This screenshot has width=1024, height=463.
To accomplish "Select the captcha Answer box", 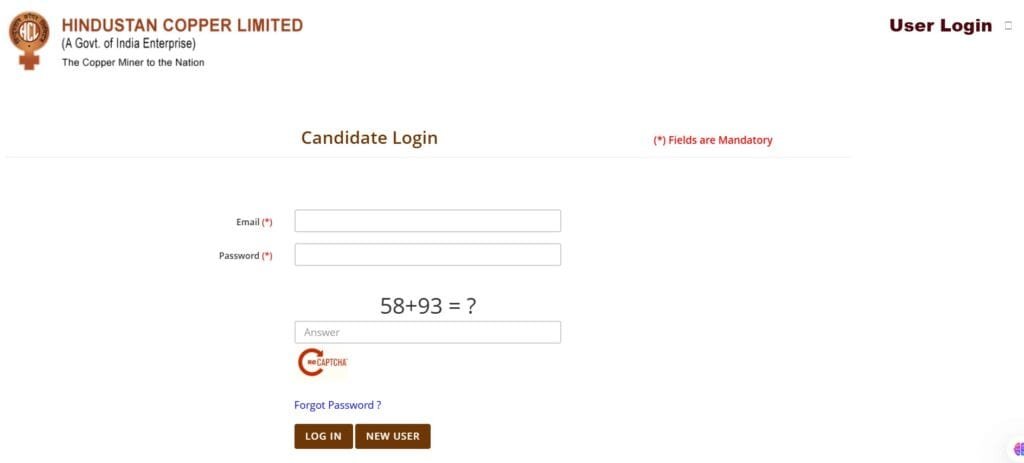I will [x=427, y=332].
